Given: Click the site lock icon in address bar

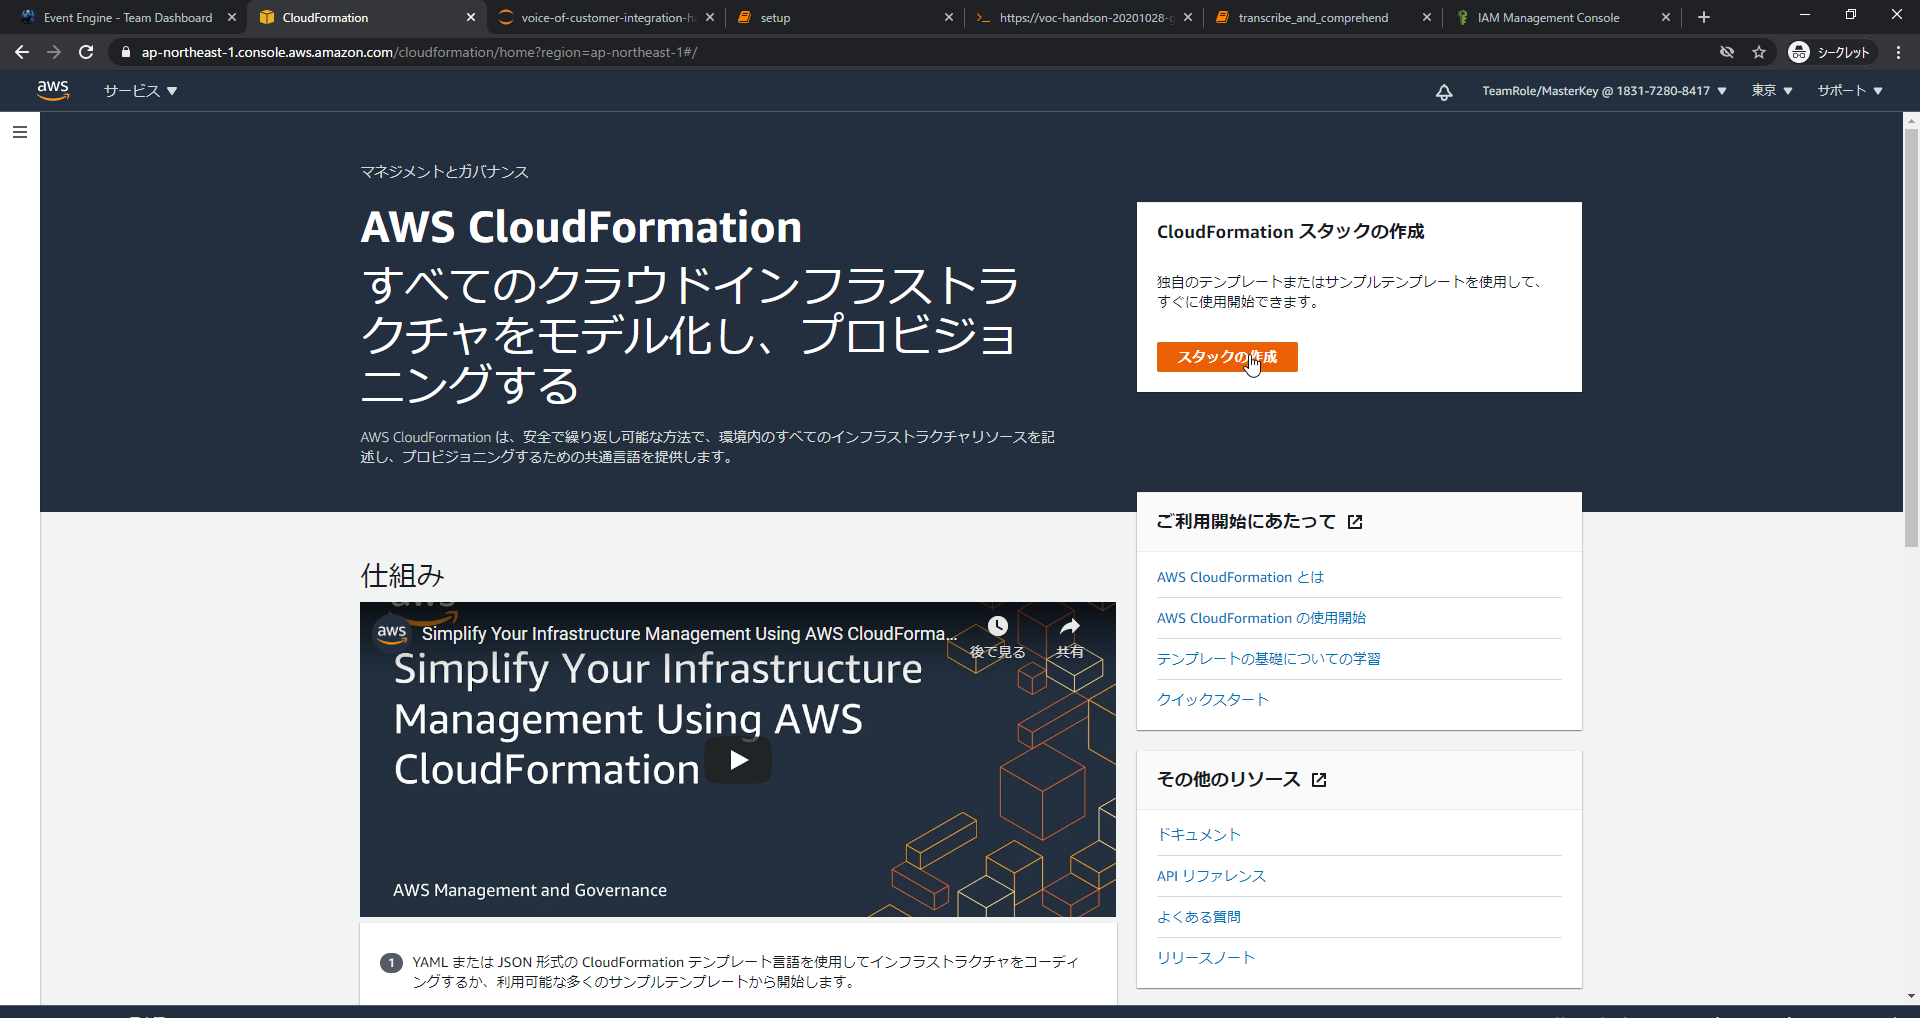Looking at the screenshot, I should [x=125, y=52].
